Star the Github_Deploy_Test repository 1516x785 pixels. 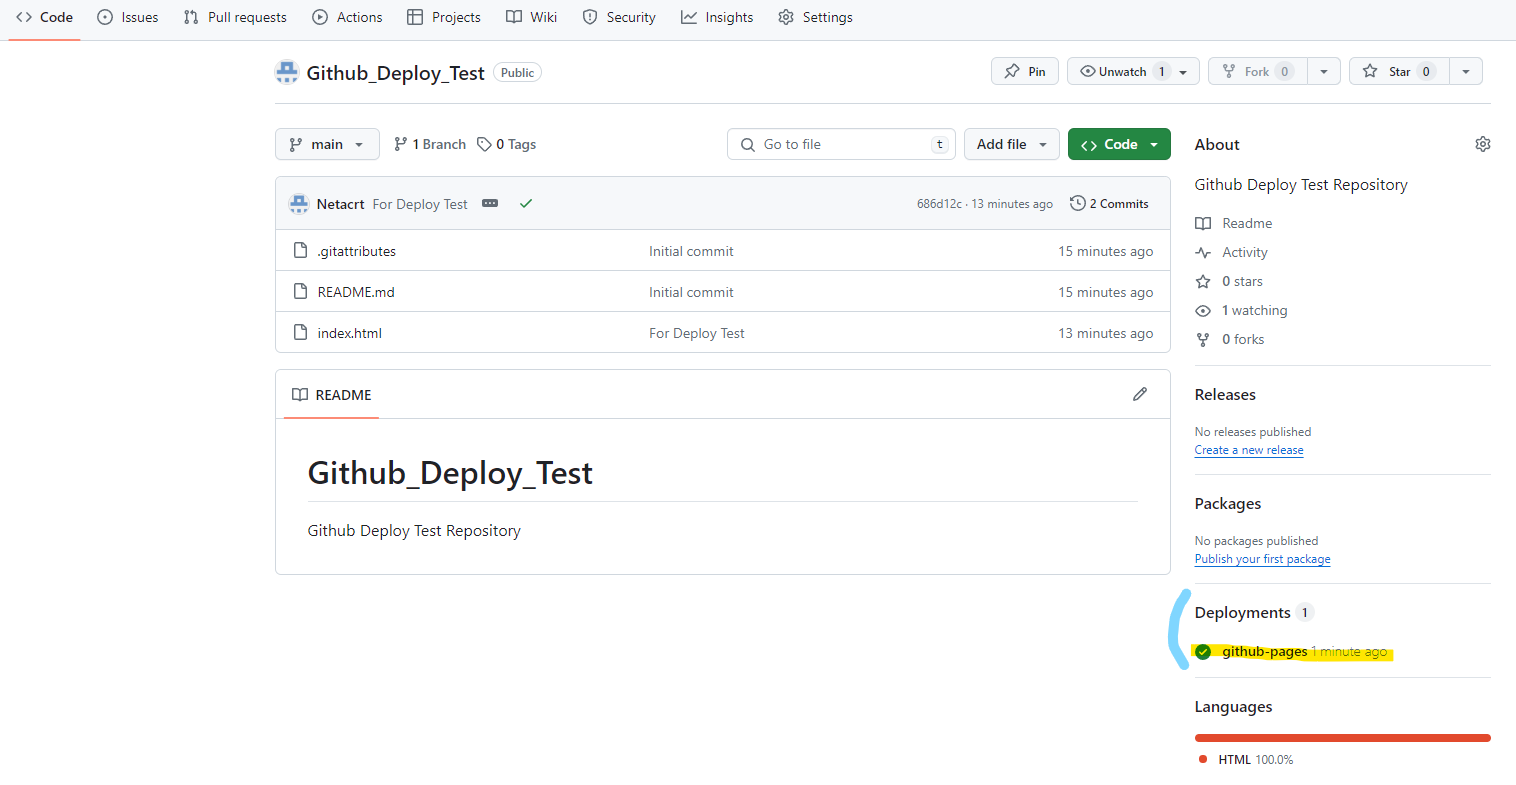click(1398, 71)
